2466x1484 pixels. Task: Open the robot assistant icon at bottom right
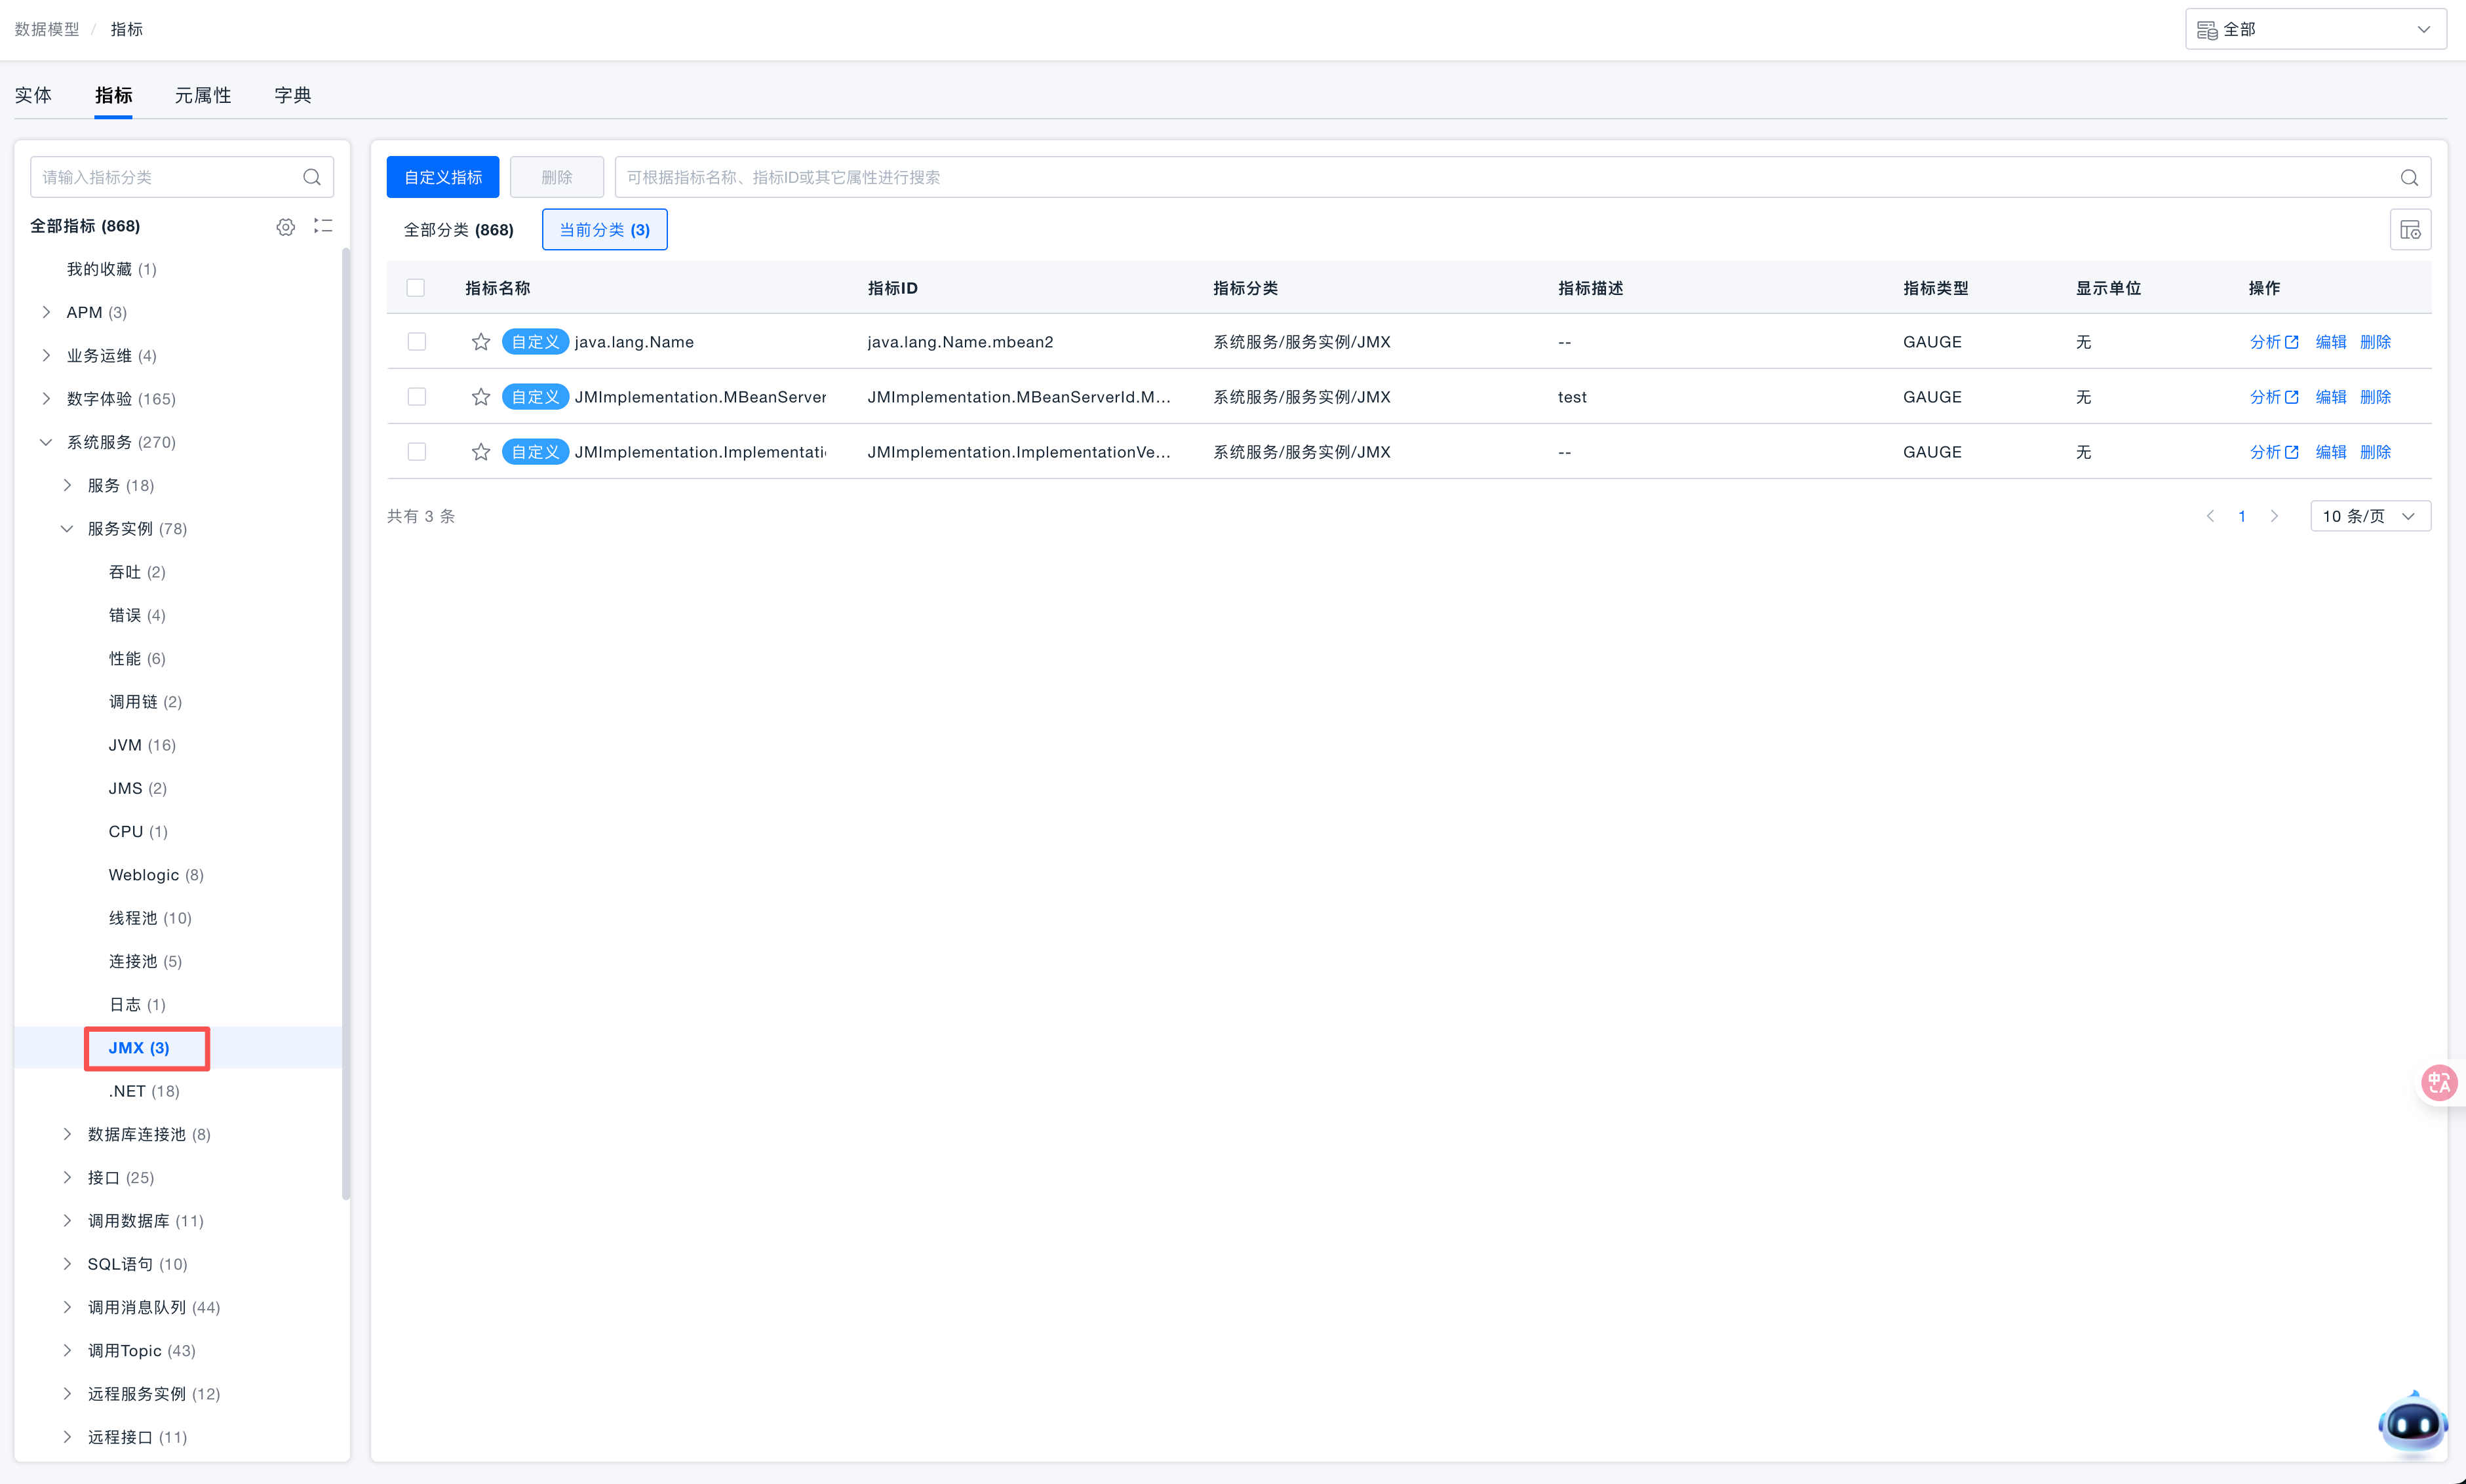pyautogui.click(x=2412, y=1423)
